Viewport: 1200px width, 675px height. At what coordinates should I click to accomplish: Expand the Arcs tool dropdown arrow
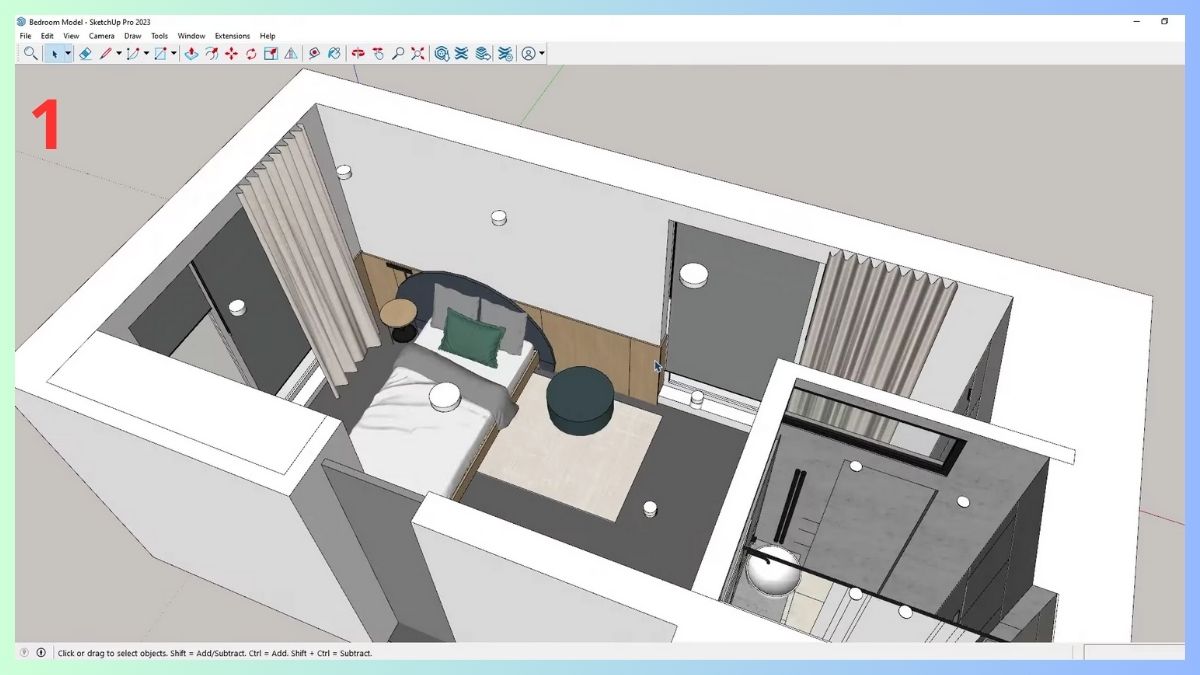click(144, 53)
